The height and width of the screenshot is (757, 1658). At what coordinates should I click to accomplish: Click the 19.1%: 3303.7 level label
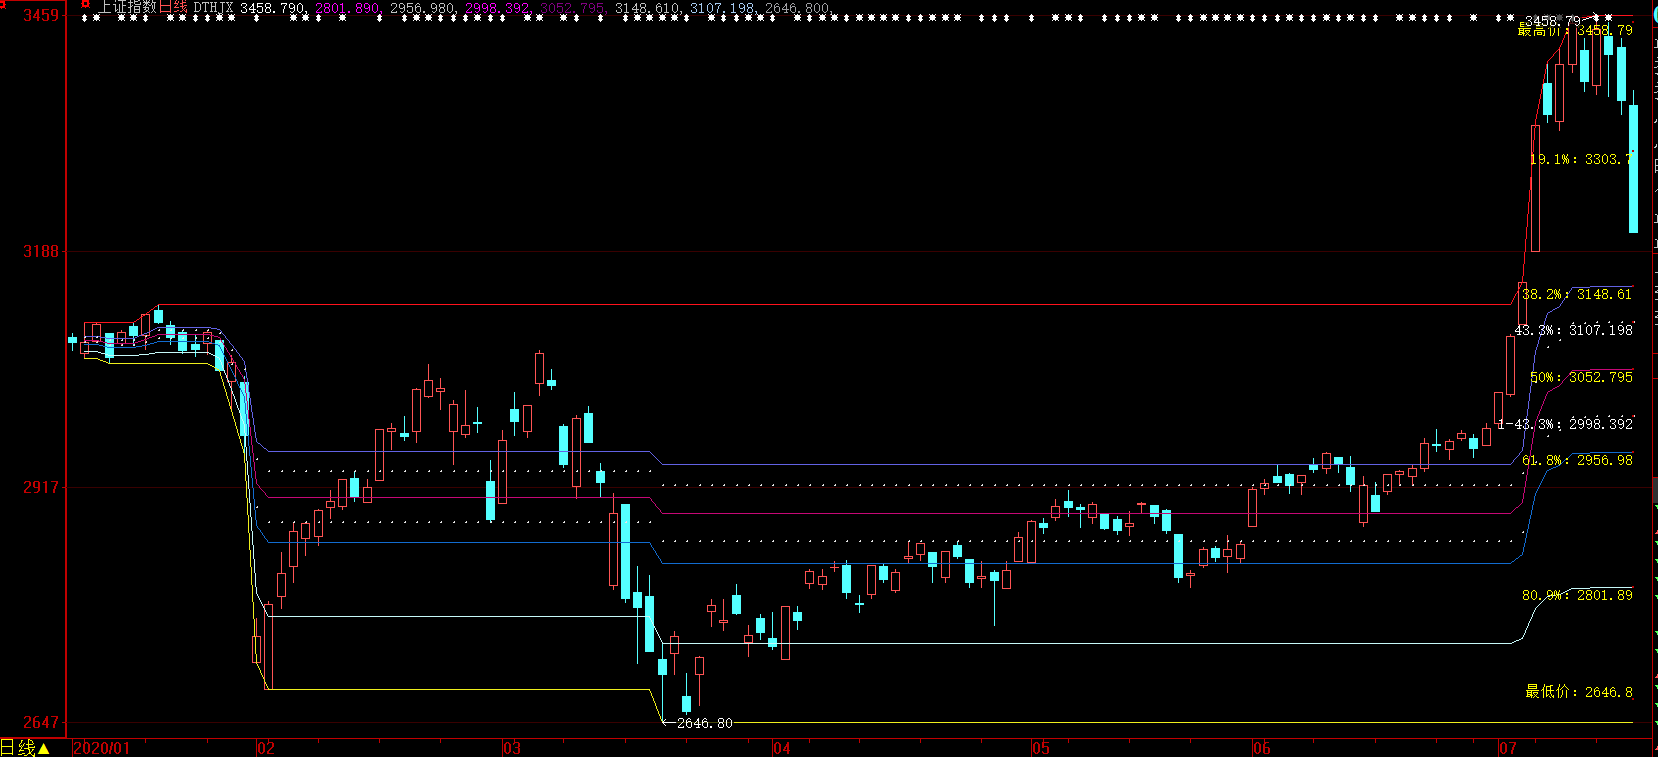click(x=1581, y=159)
